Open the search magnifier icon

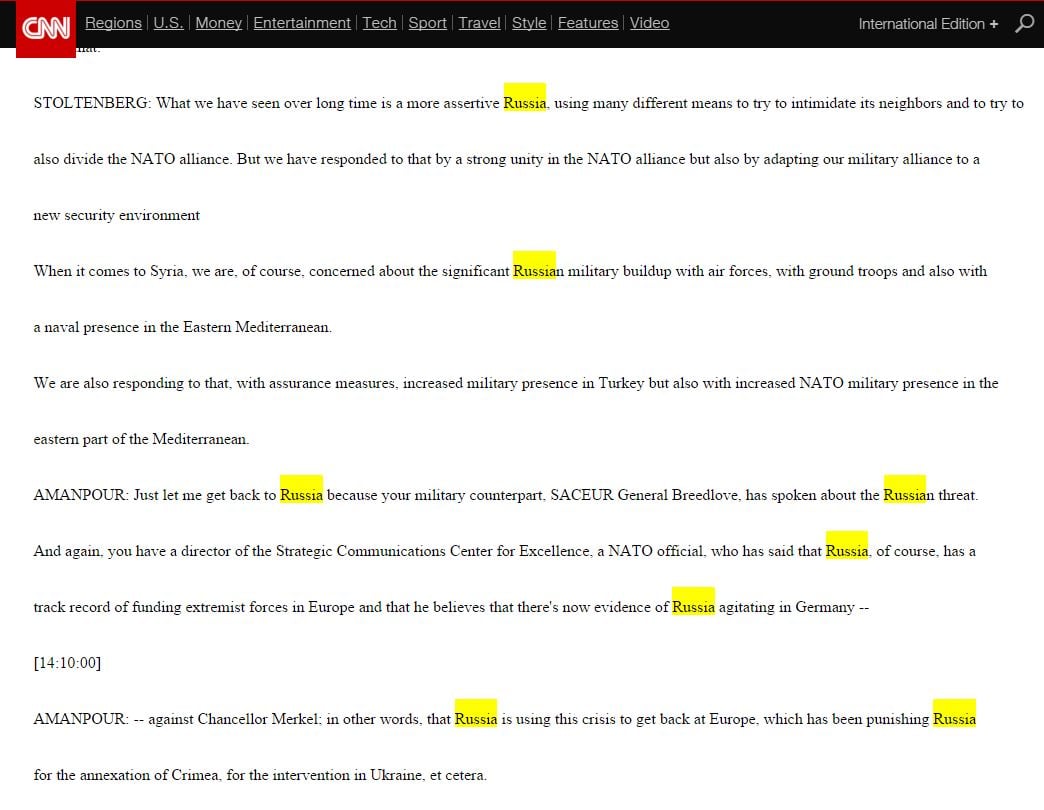pos(1025,23)
